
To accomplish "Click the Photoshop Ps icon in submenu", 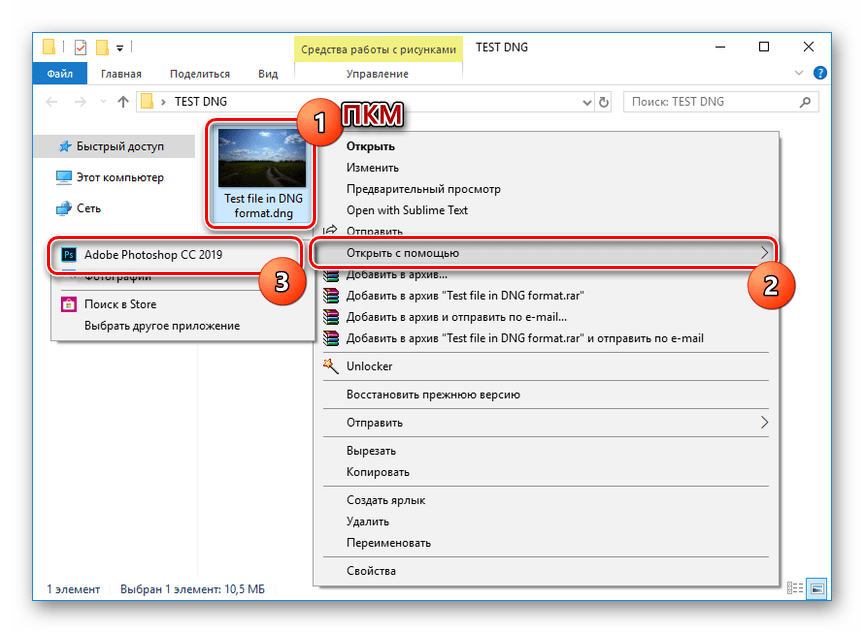I will [x=69, y=255].
